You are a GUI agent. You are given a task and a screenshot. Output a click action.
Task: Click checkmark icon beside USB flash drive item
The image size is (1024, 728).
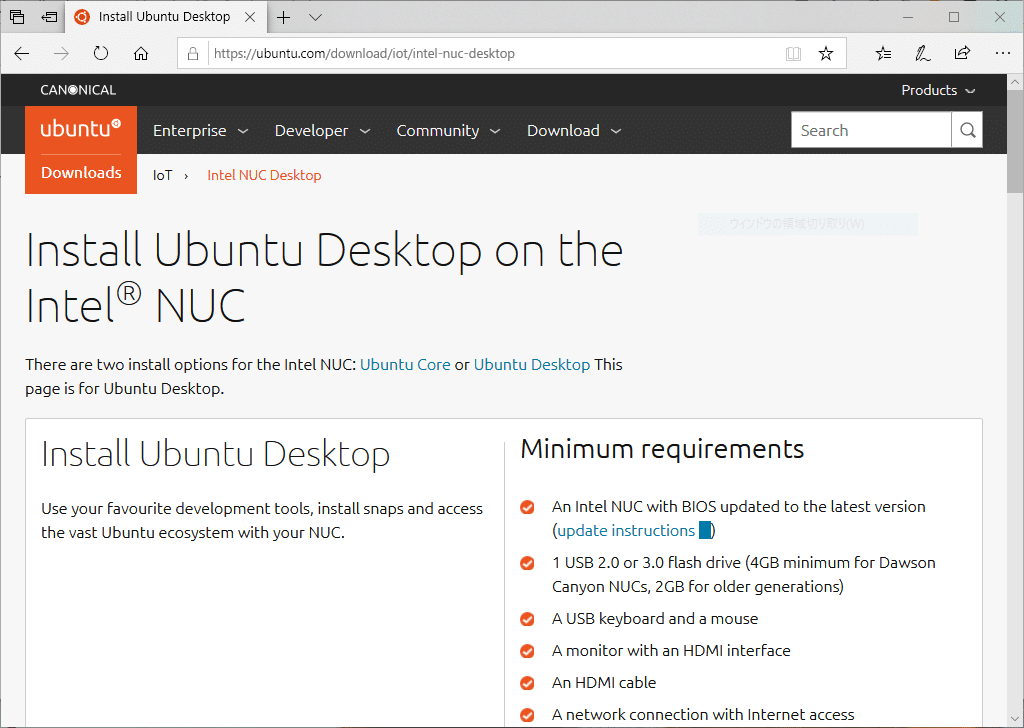point(527,563)
